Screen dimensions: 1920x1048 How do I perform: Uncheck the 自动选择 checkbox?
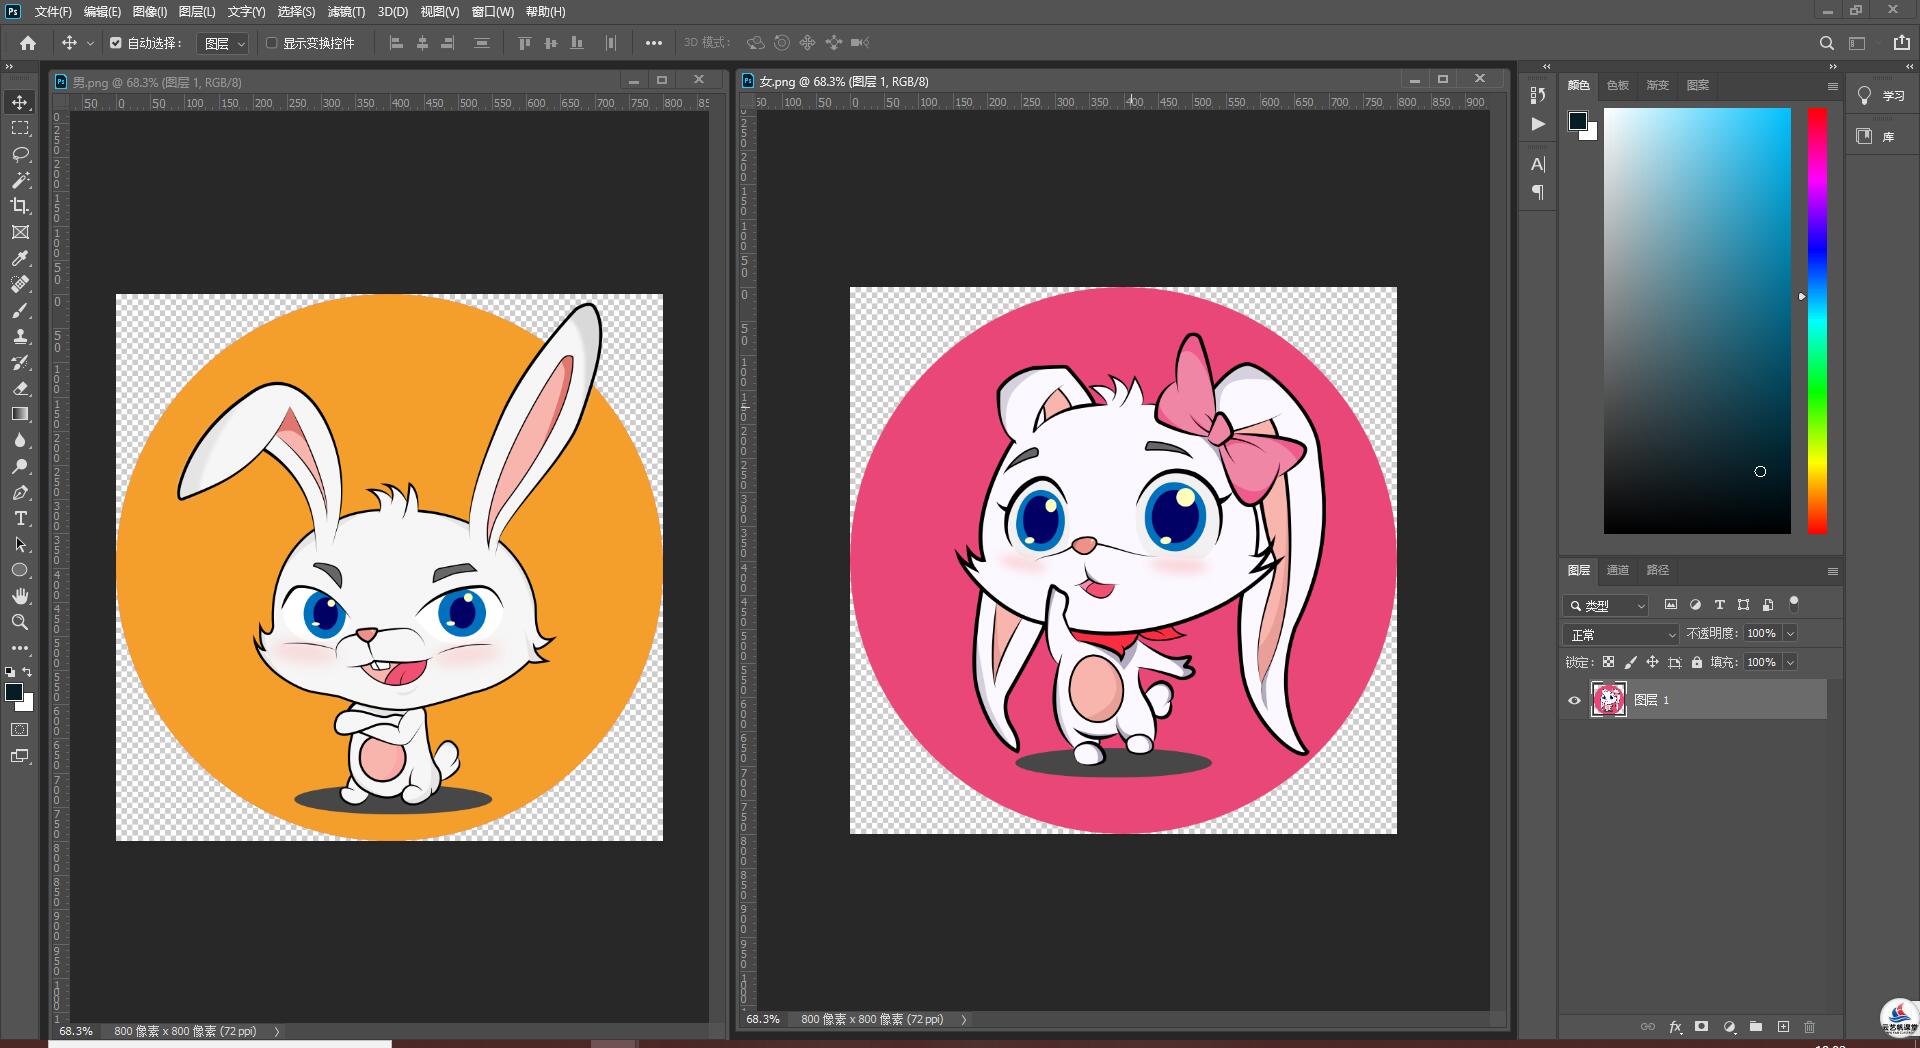click(116, 43)
